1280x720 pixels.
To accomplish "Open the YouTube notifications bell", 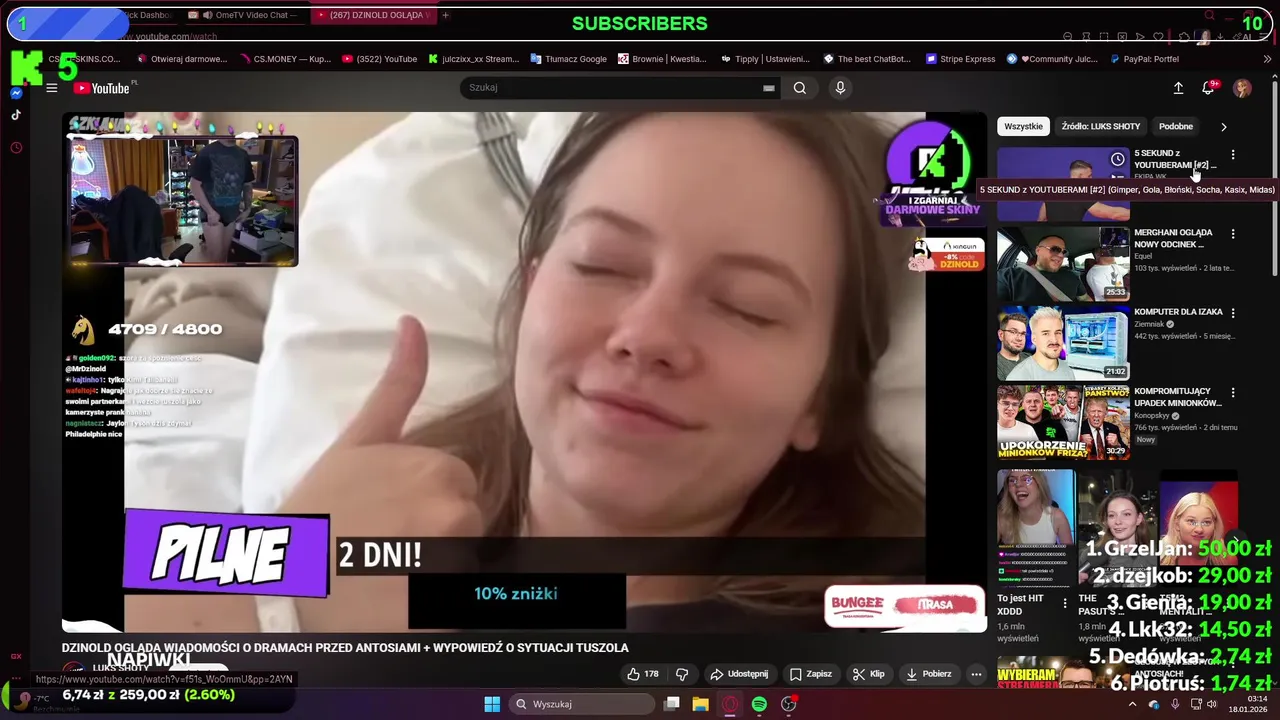I will point(1208,88).
